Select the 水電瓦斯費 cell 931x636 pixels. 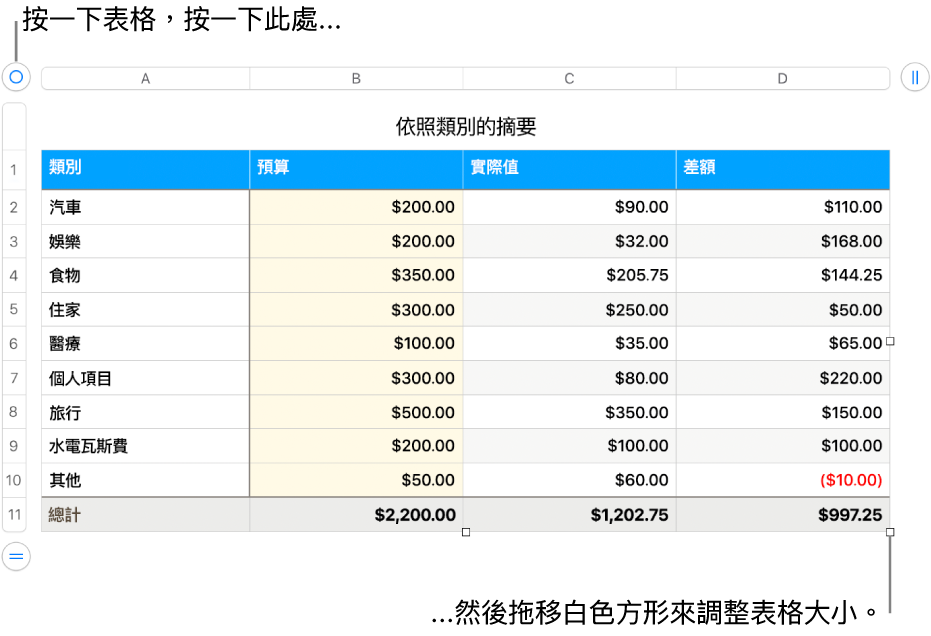point(145,446)
